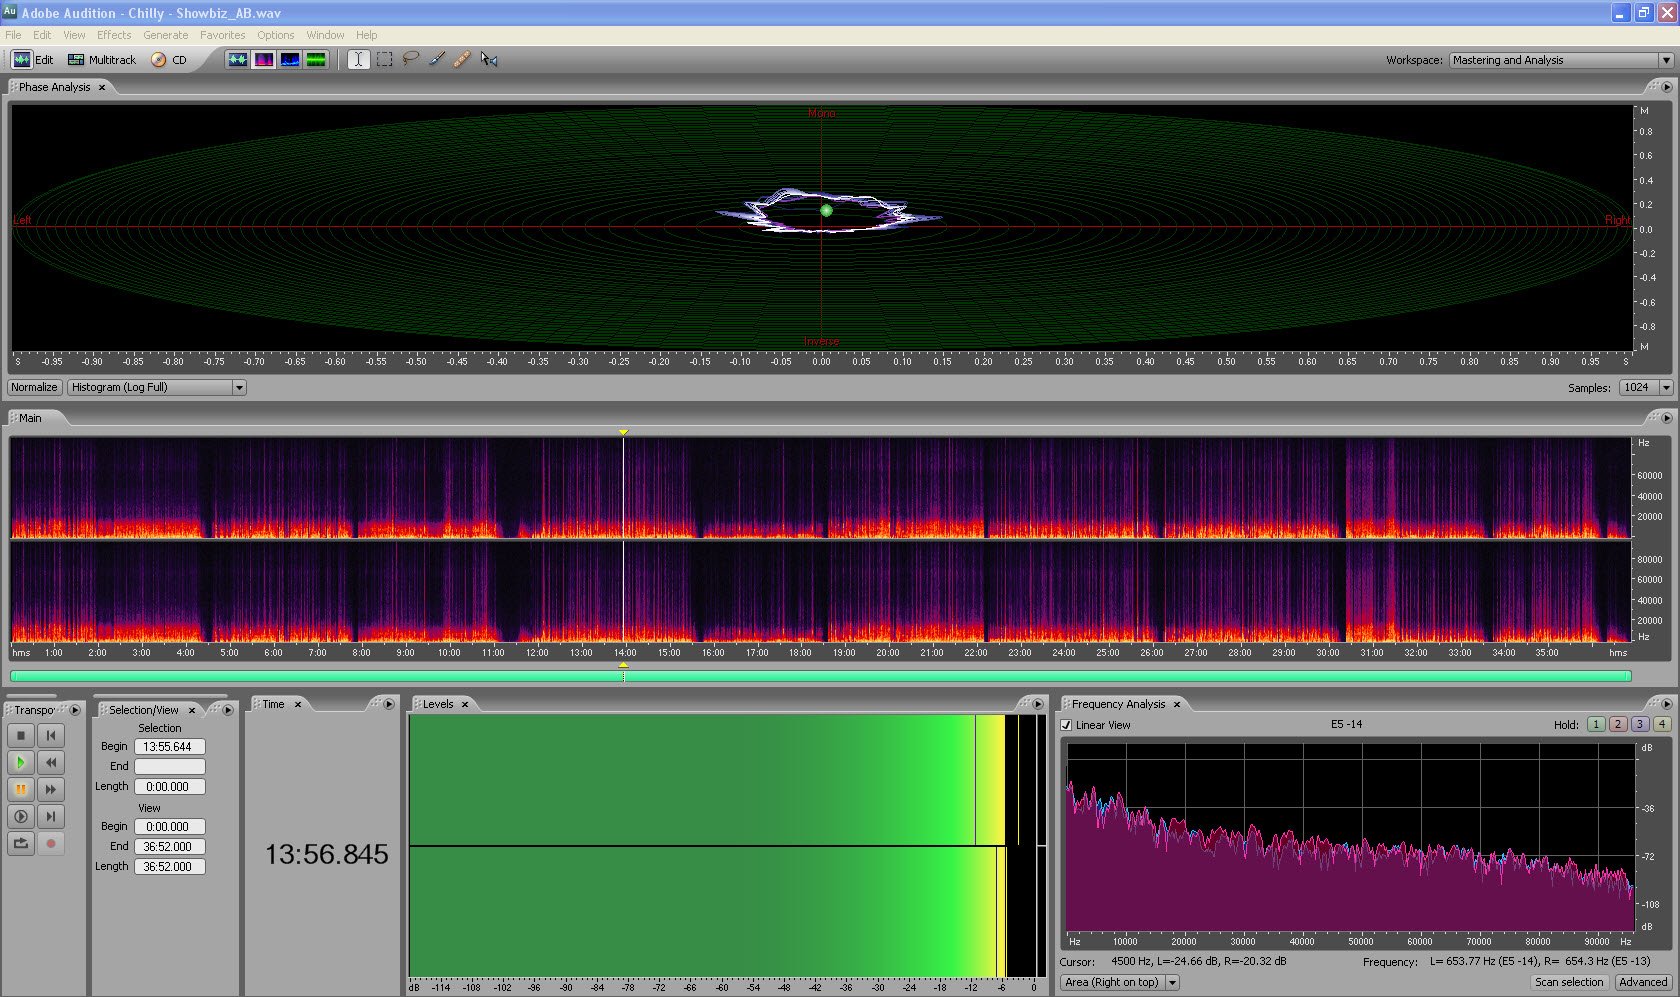Image resolution: width=1680 pixels, height=997 pixels.
Task: Switch to Spectral Pan display
Action: (x=290, y=60)
